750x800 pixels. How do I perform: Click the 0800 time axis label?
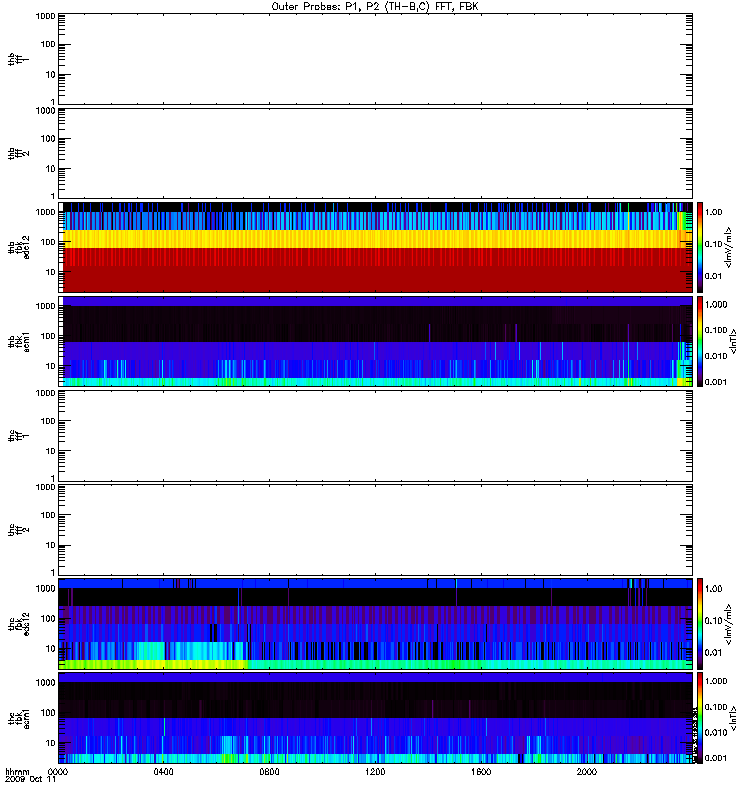pyautogui.click(x=269, y=772)
